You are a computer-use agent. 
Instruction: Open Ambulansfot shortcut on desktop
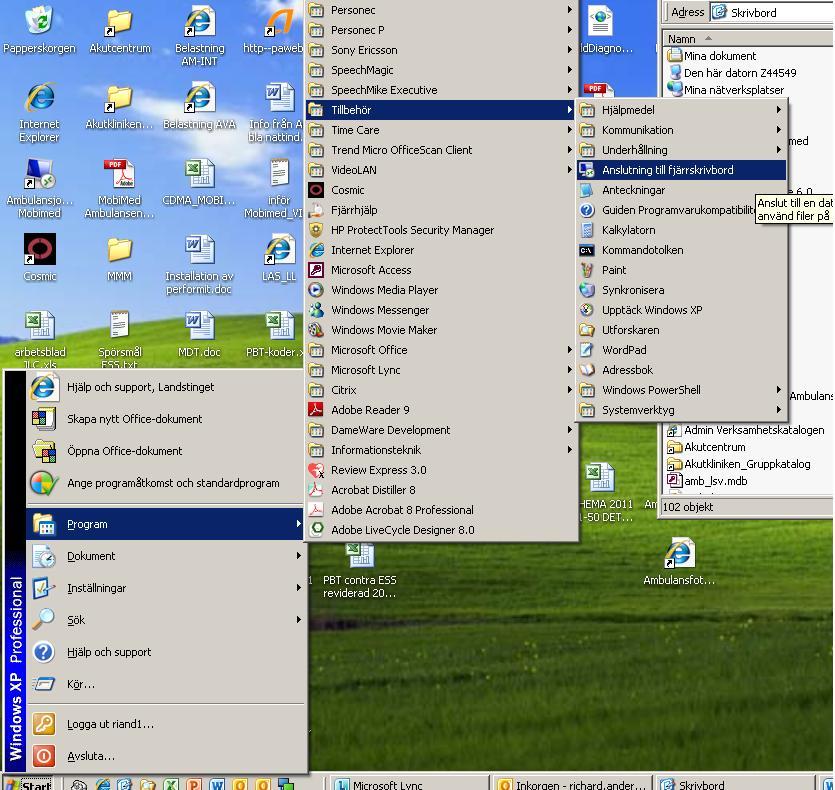[x=679, y=561]
